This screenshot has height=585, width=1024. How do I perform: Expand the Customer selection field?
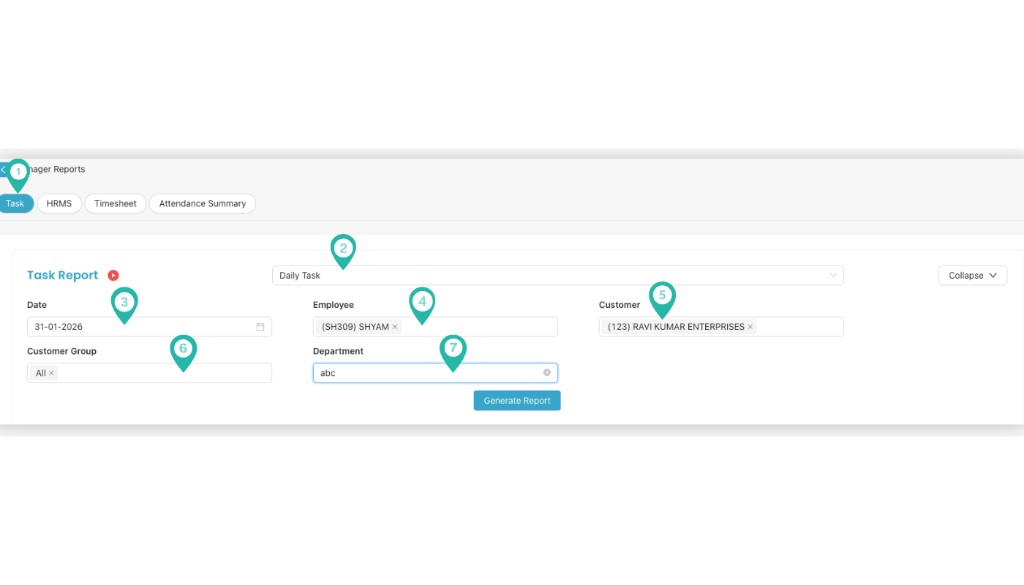coord(800,326)
